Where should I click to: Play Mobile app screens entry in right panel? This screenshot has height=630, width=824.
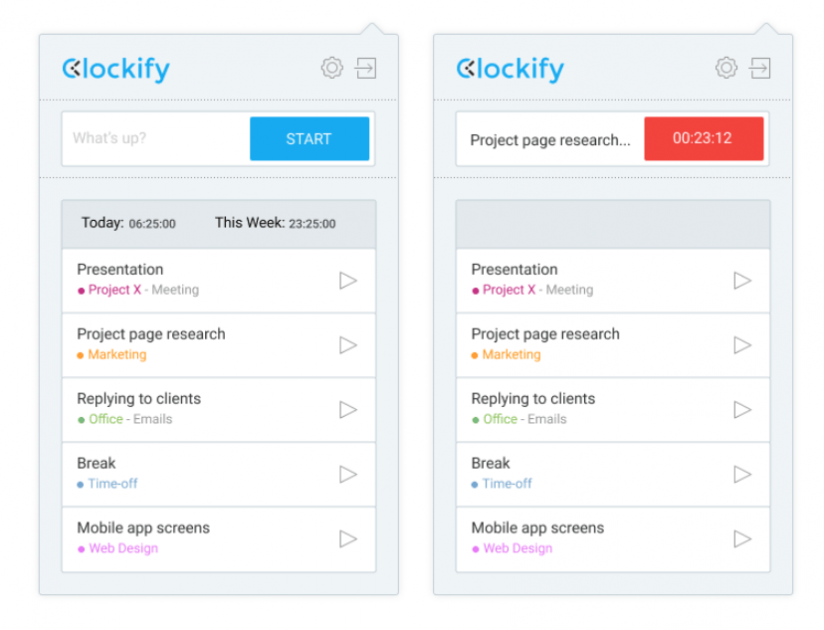[742, 539]
